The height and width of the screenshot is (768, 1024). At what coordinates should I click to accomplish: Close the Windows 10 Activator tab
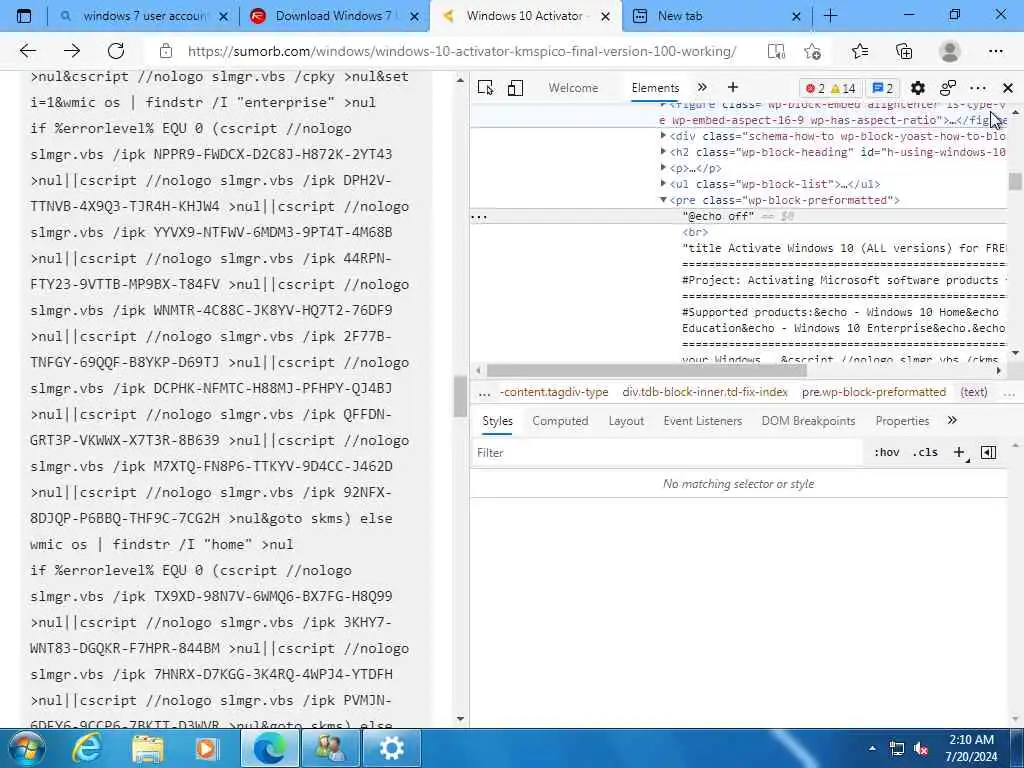(x=605, y=16)
